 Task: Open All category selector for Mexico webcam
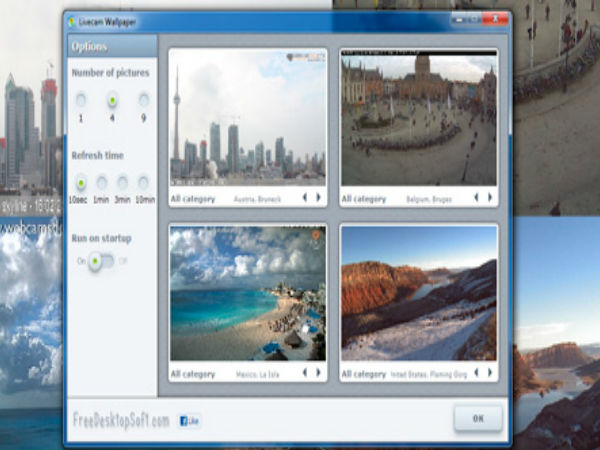point(193,375)
